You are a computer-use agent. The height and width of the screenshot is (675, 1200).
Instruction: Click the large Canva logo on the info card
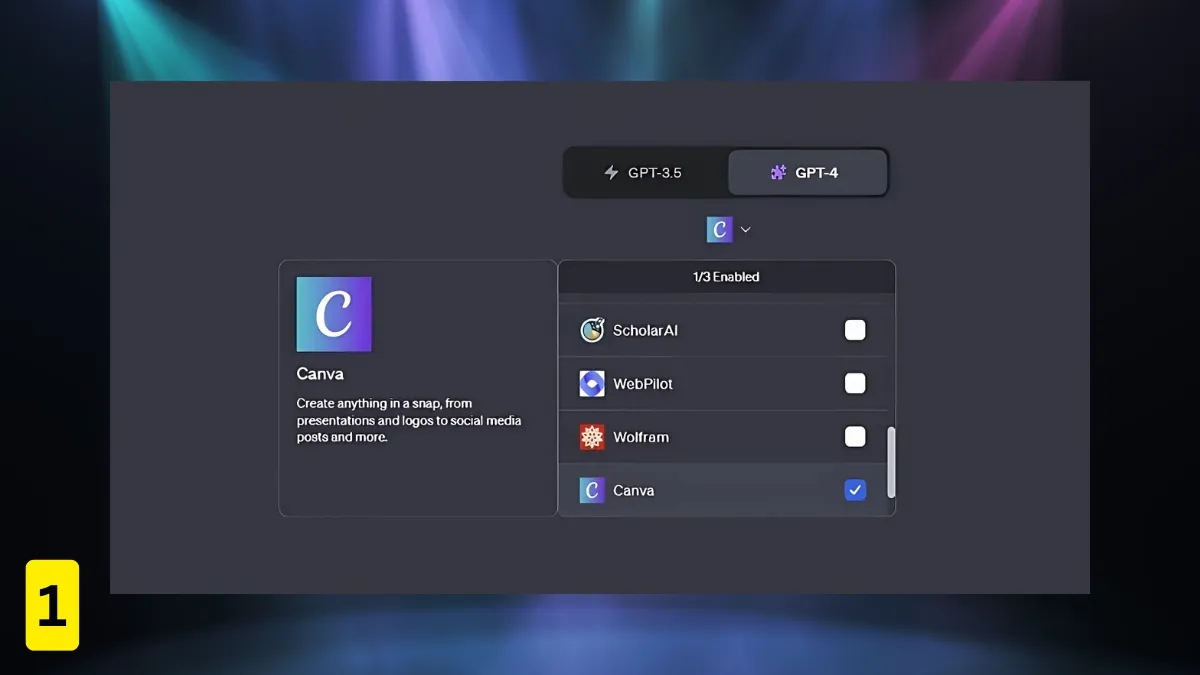[x=333, y=313]
